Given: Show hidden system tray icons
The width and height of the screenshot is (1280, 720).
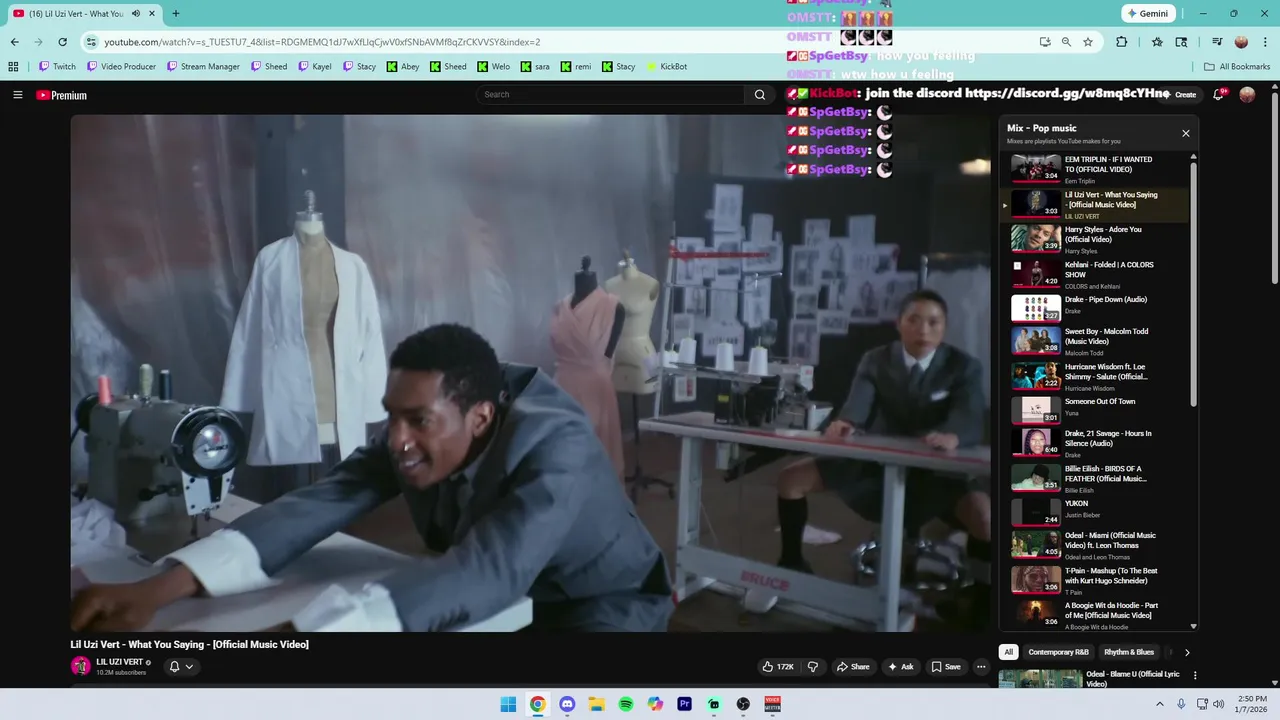Looking at the screenshot, I should 1162,704.
